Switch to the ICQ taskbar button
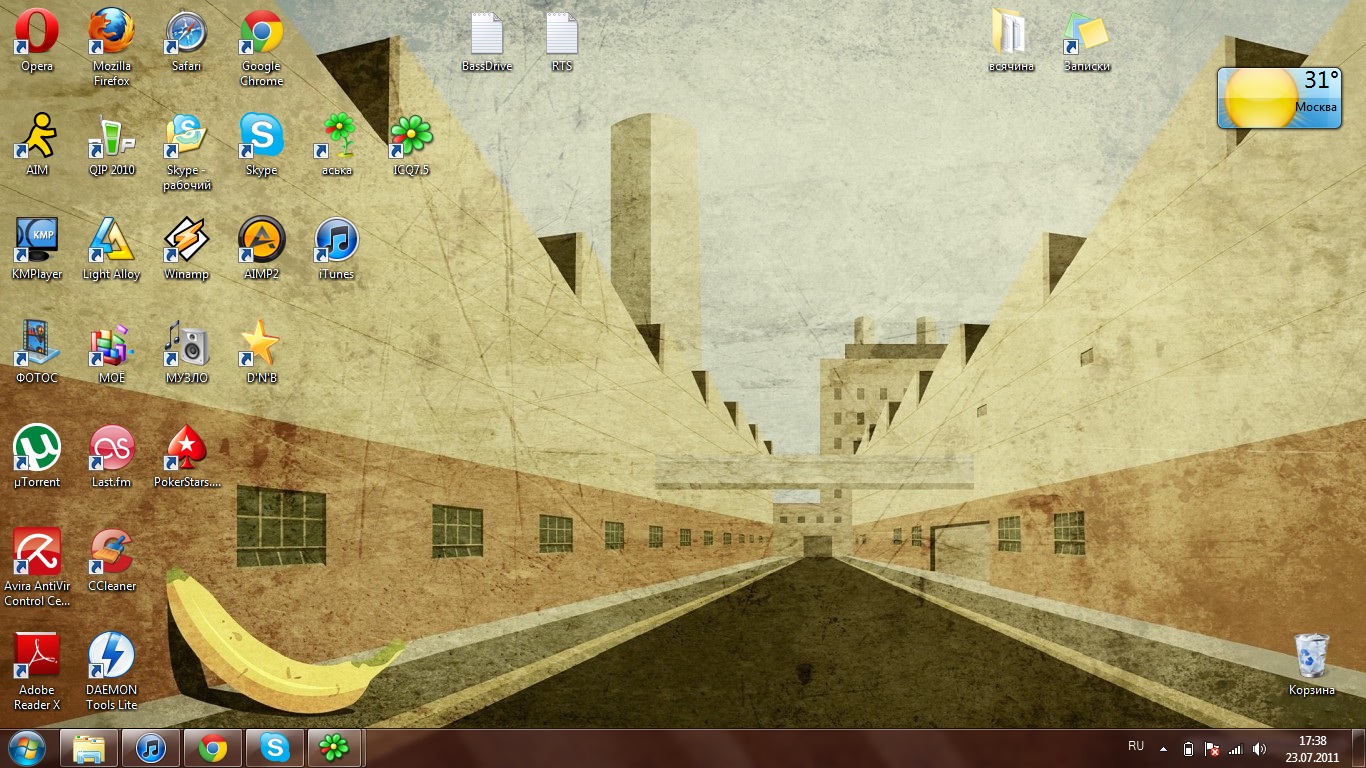 point(335,748)
